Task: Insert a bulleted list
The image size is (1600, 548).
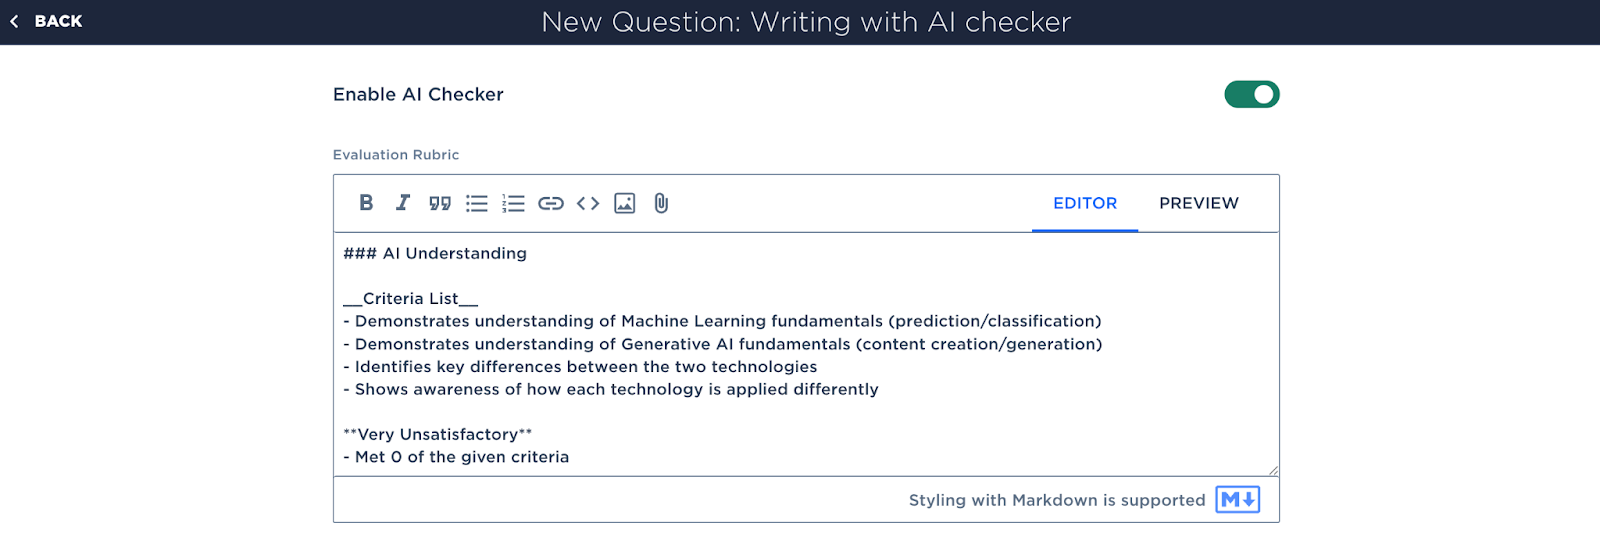Action: 477,203
